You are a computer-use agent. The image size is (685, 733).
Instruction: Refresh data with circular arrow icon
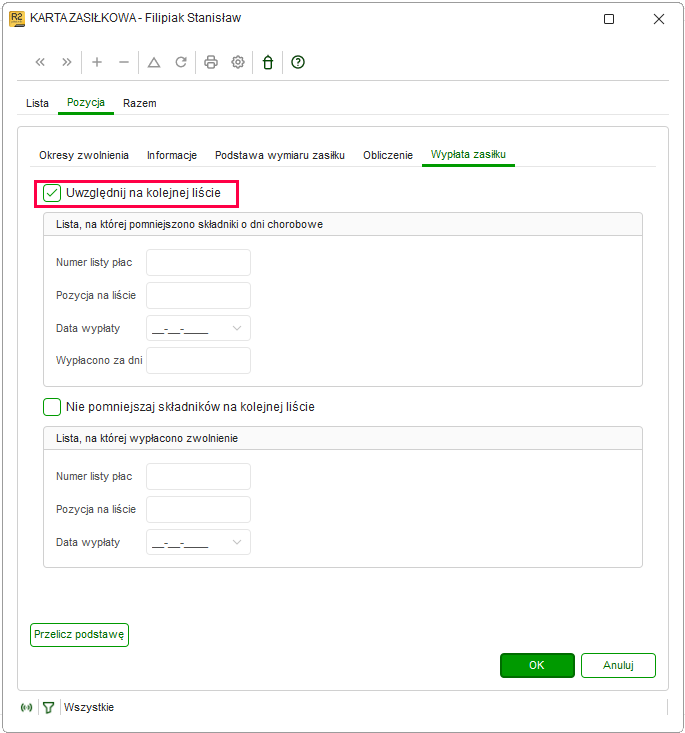(x=181, y=62)
